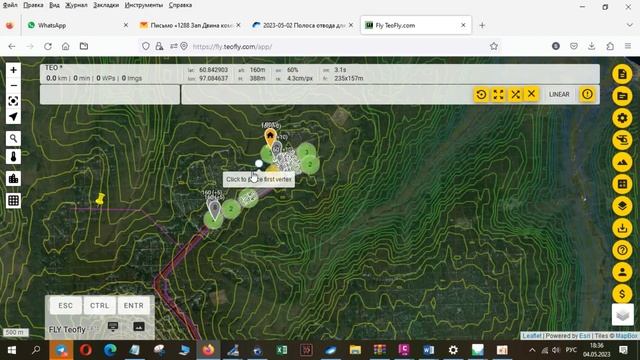Open the MapBox attribution link
This screenshot has width=640, height=360.
pyautogui.click(x=626, y=336)
